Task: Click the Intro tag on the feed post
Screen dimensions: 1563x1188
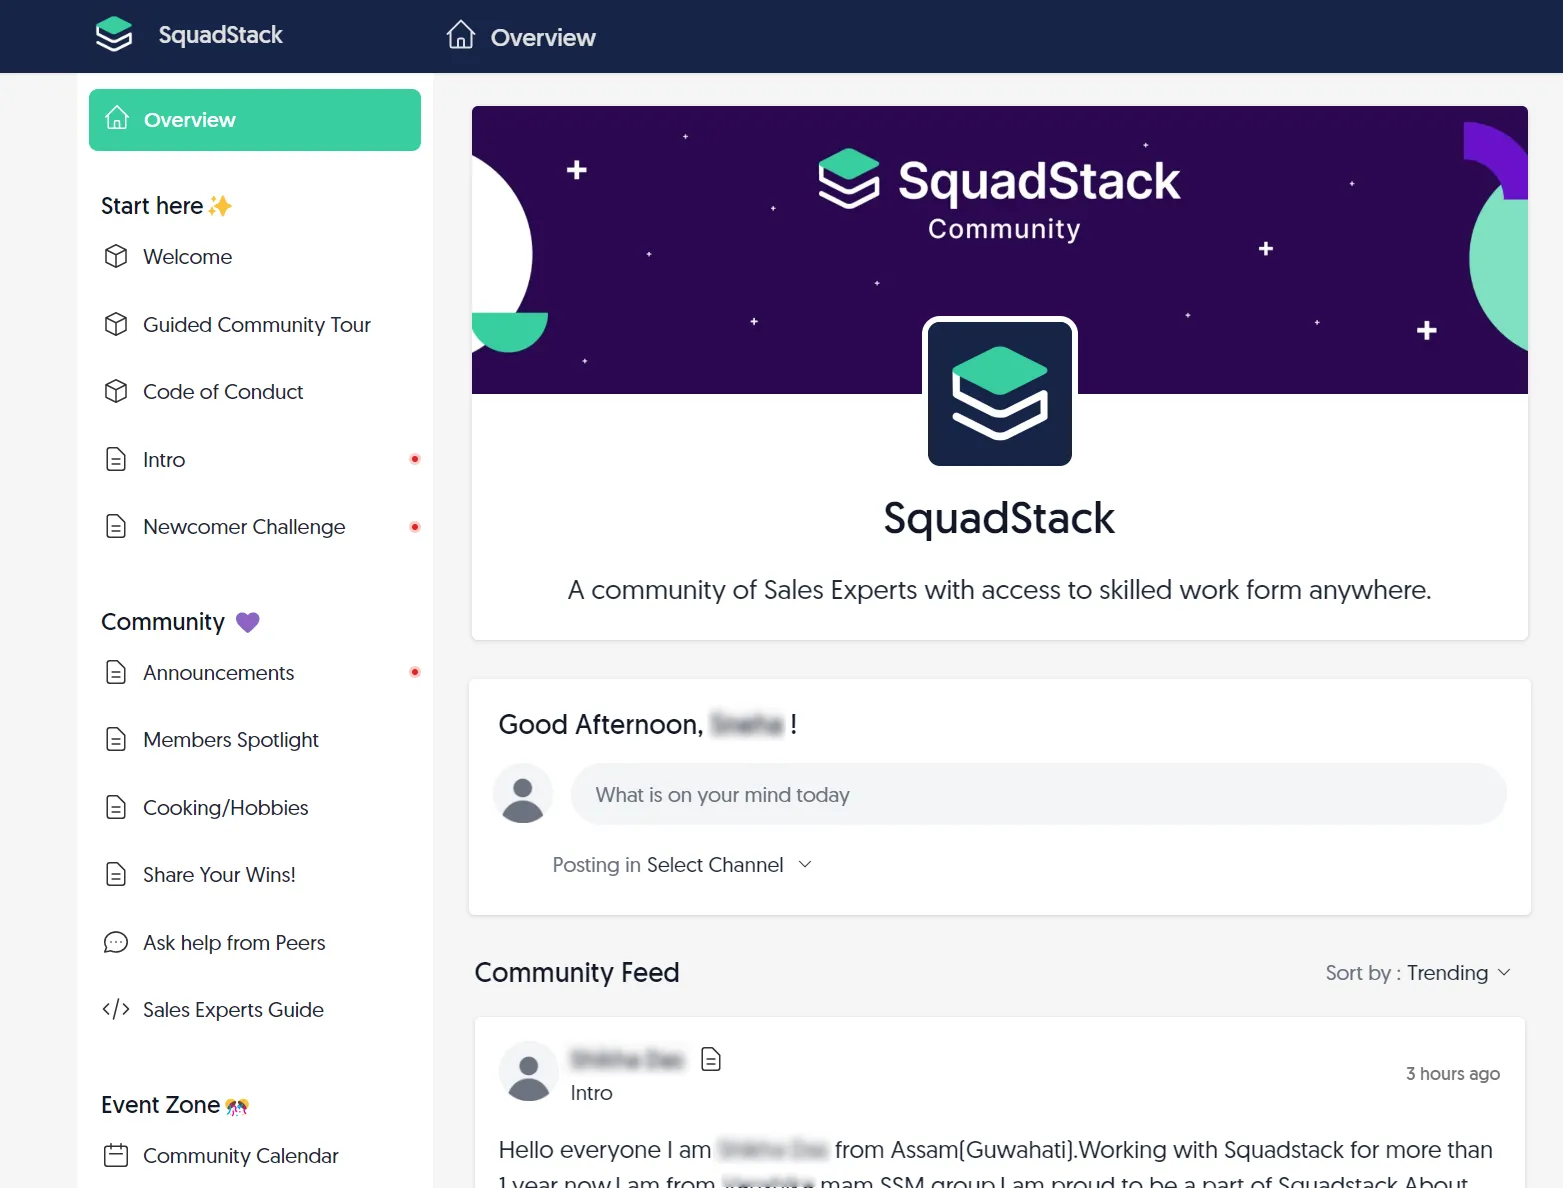Action: [591, 1093]
